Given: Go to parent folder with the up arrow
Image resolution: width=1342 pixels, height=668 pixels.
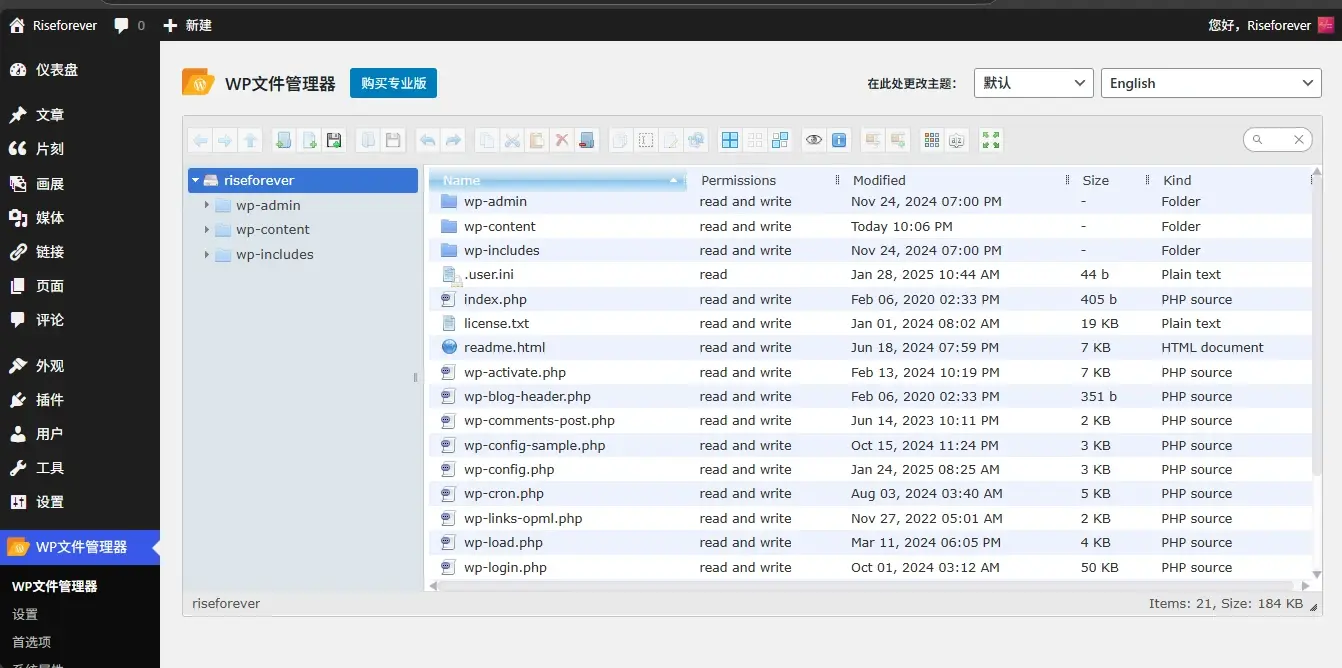Looking at the screenshot, I should [250, 140].
